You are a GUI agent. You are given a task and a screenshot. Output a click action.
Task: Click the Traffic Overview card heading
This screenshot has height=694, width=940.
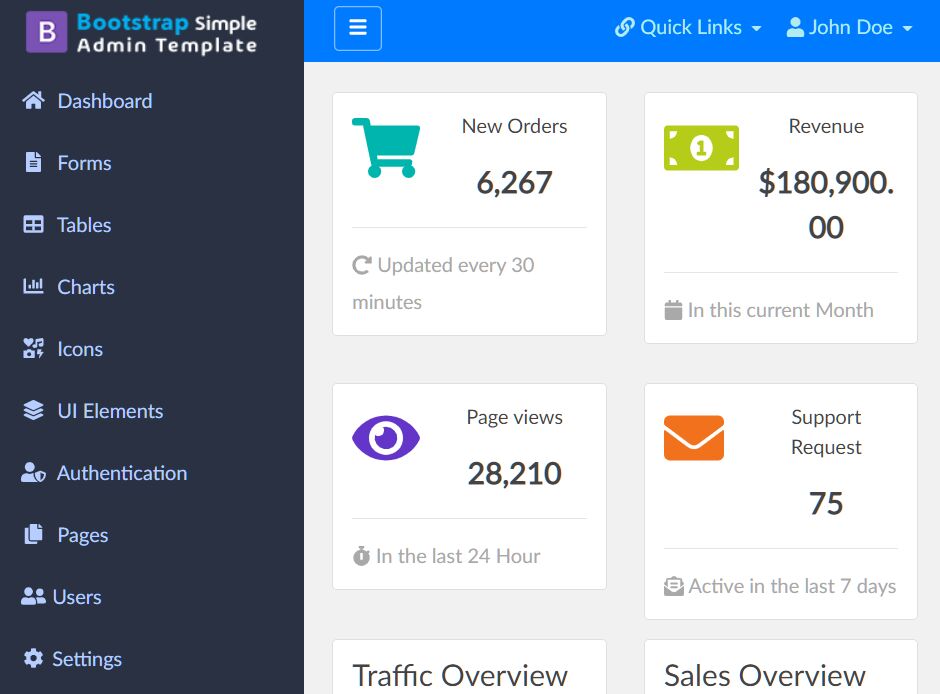(x=458, y=676)
